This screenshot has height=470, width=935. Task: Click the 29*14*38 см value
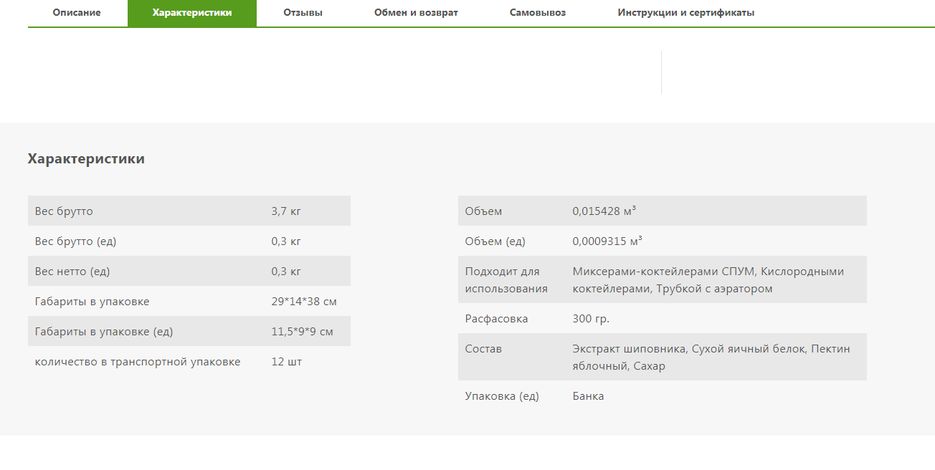click(x=304, y=302)
